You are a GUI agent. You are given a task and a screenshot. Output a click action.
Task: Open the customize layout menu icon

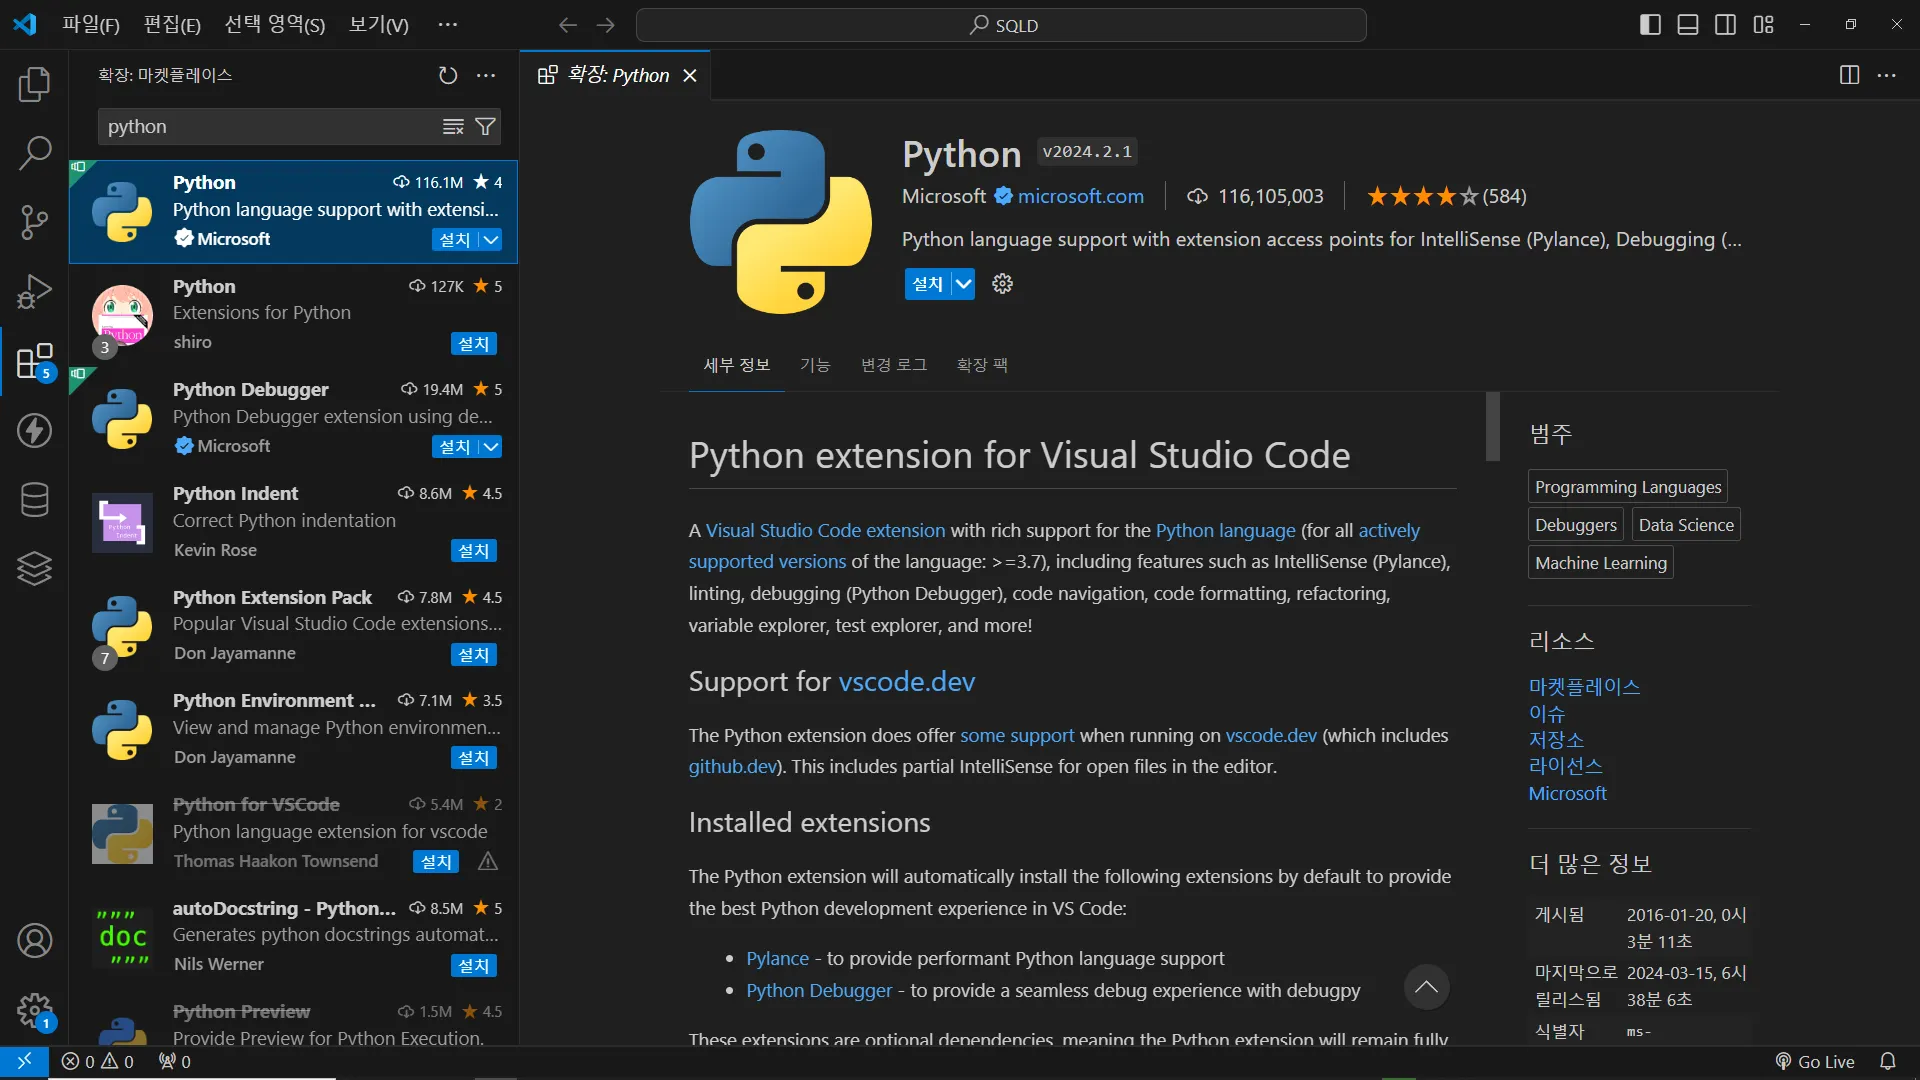coord(1763,25)
